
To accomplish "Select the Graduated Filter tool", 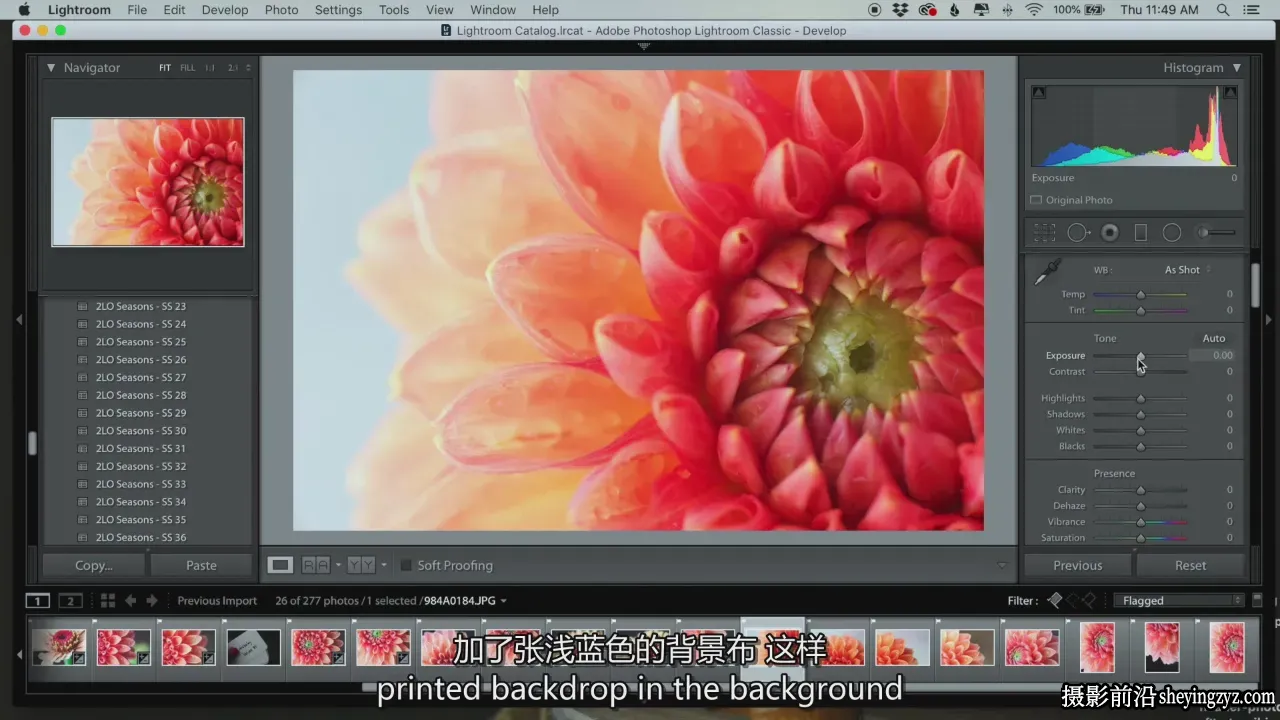I will click(x=1140, y=232).
